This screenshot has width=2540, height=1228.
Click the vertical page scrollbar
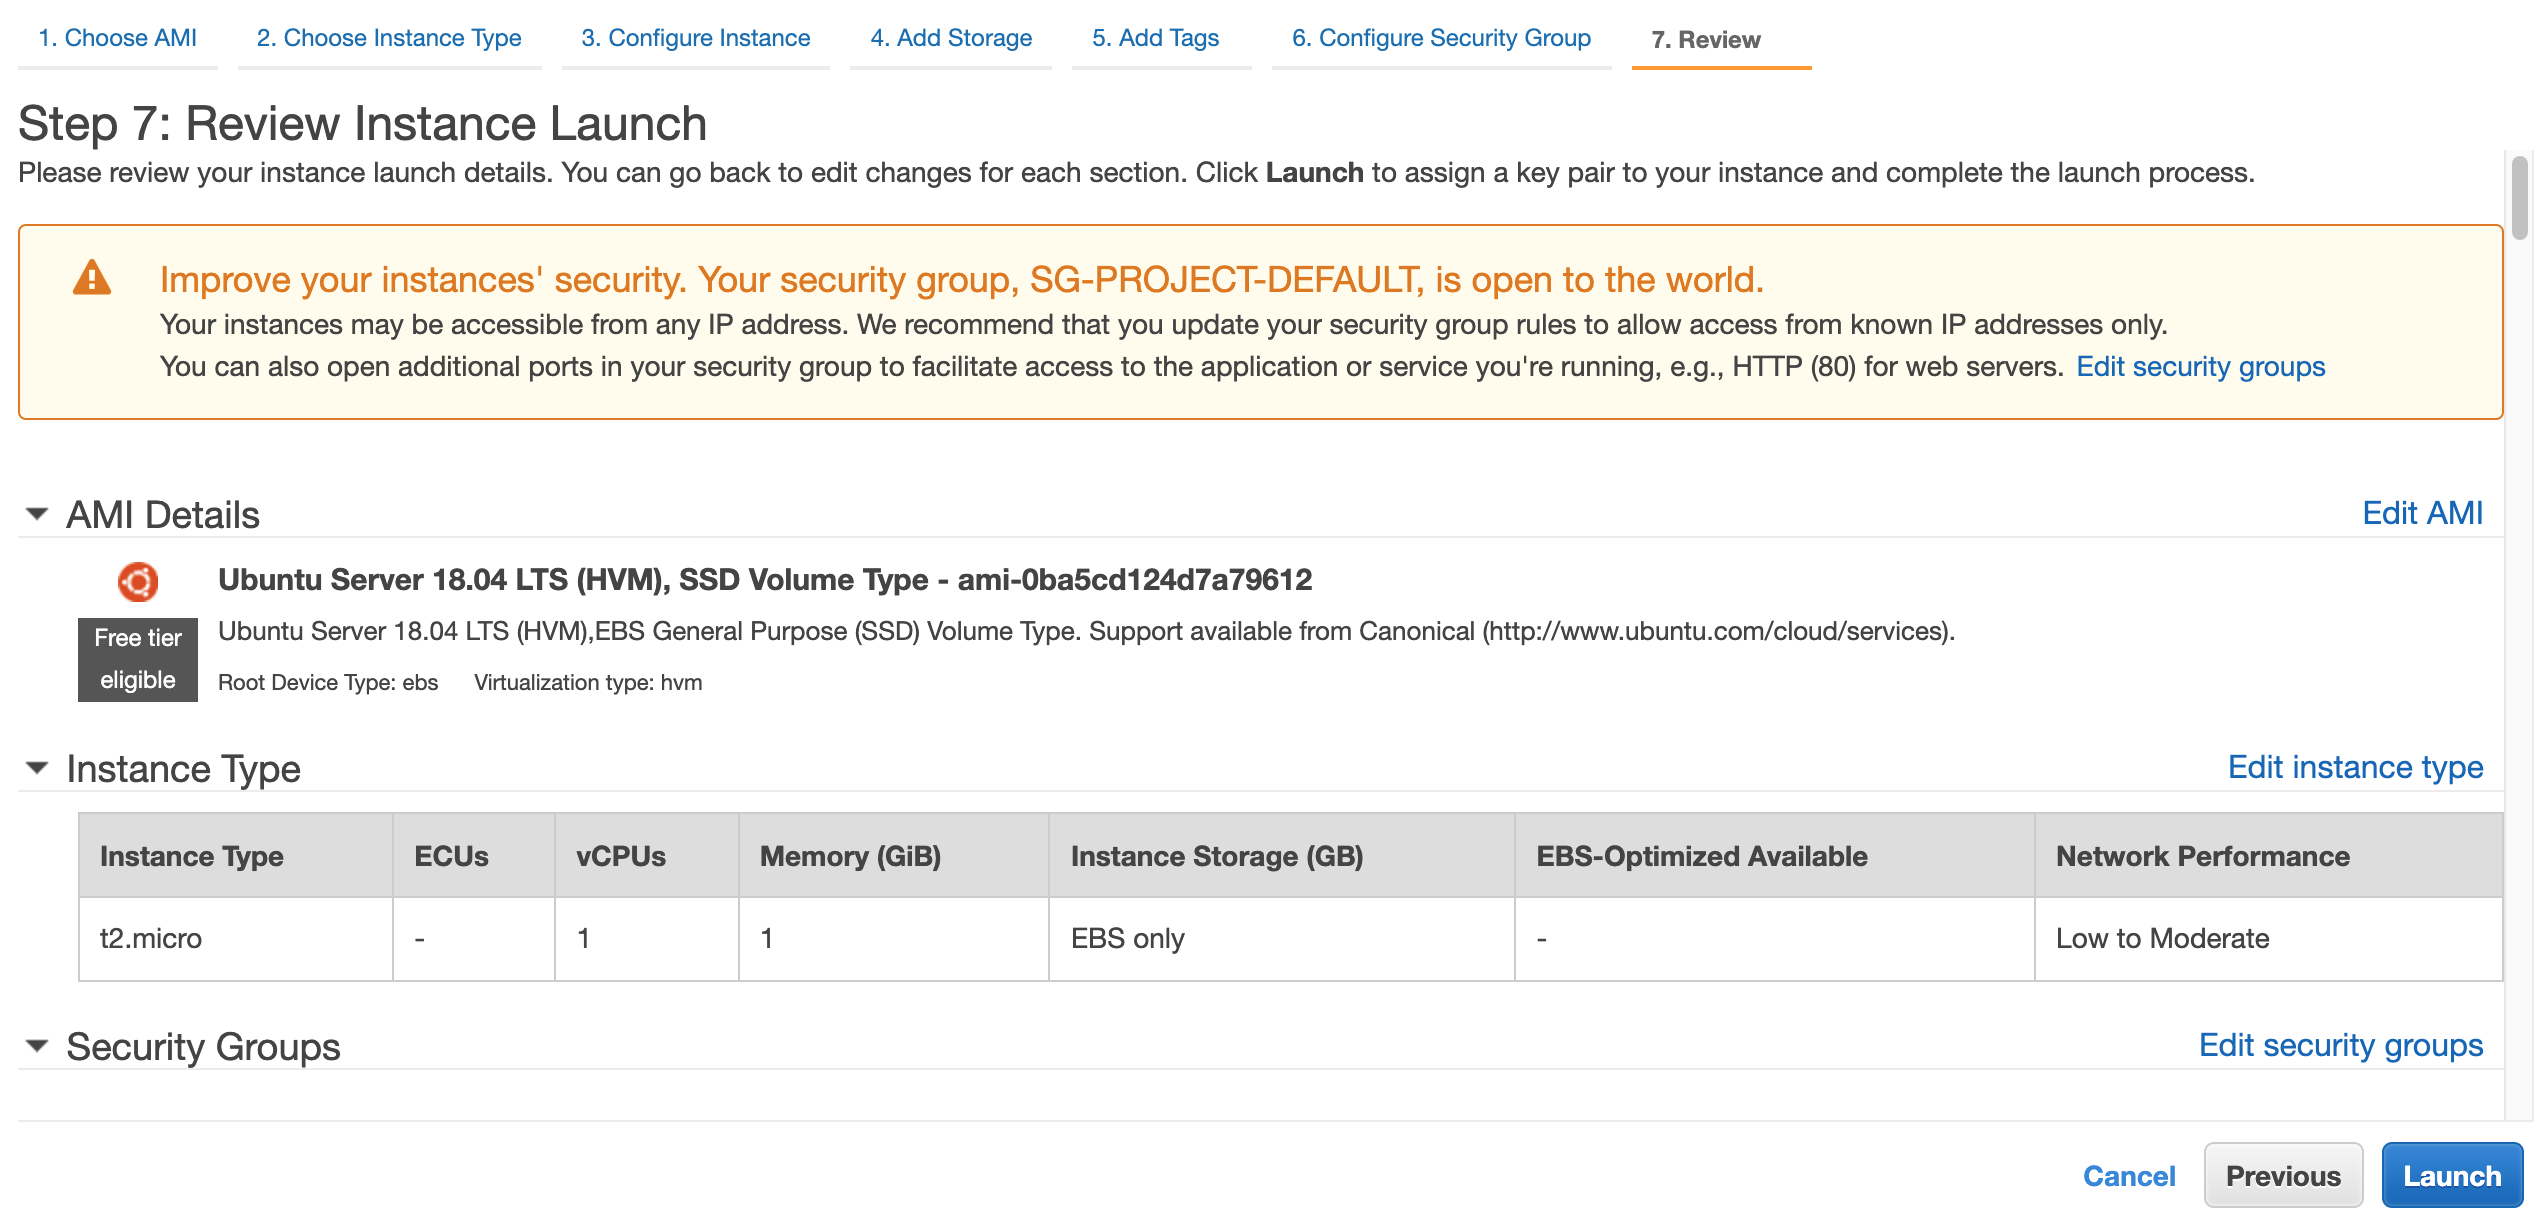(x=2519, y=198)
